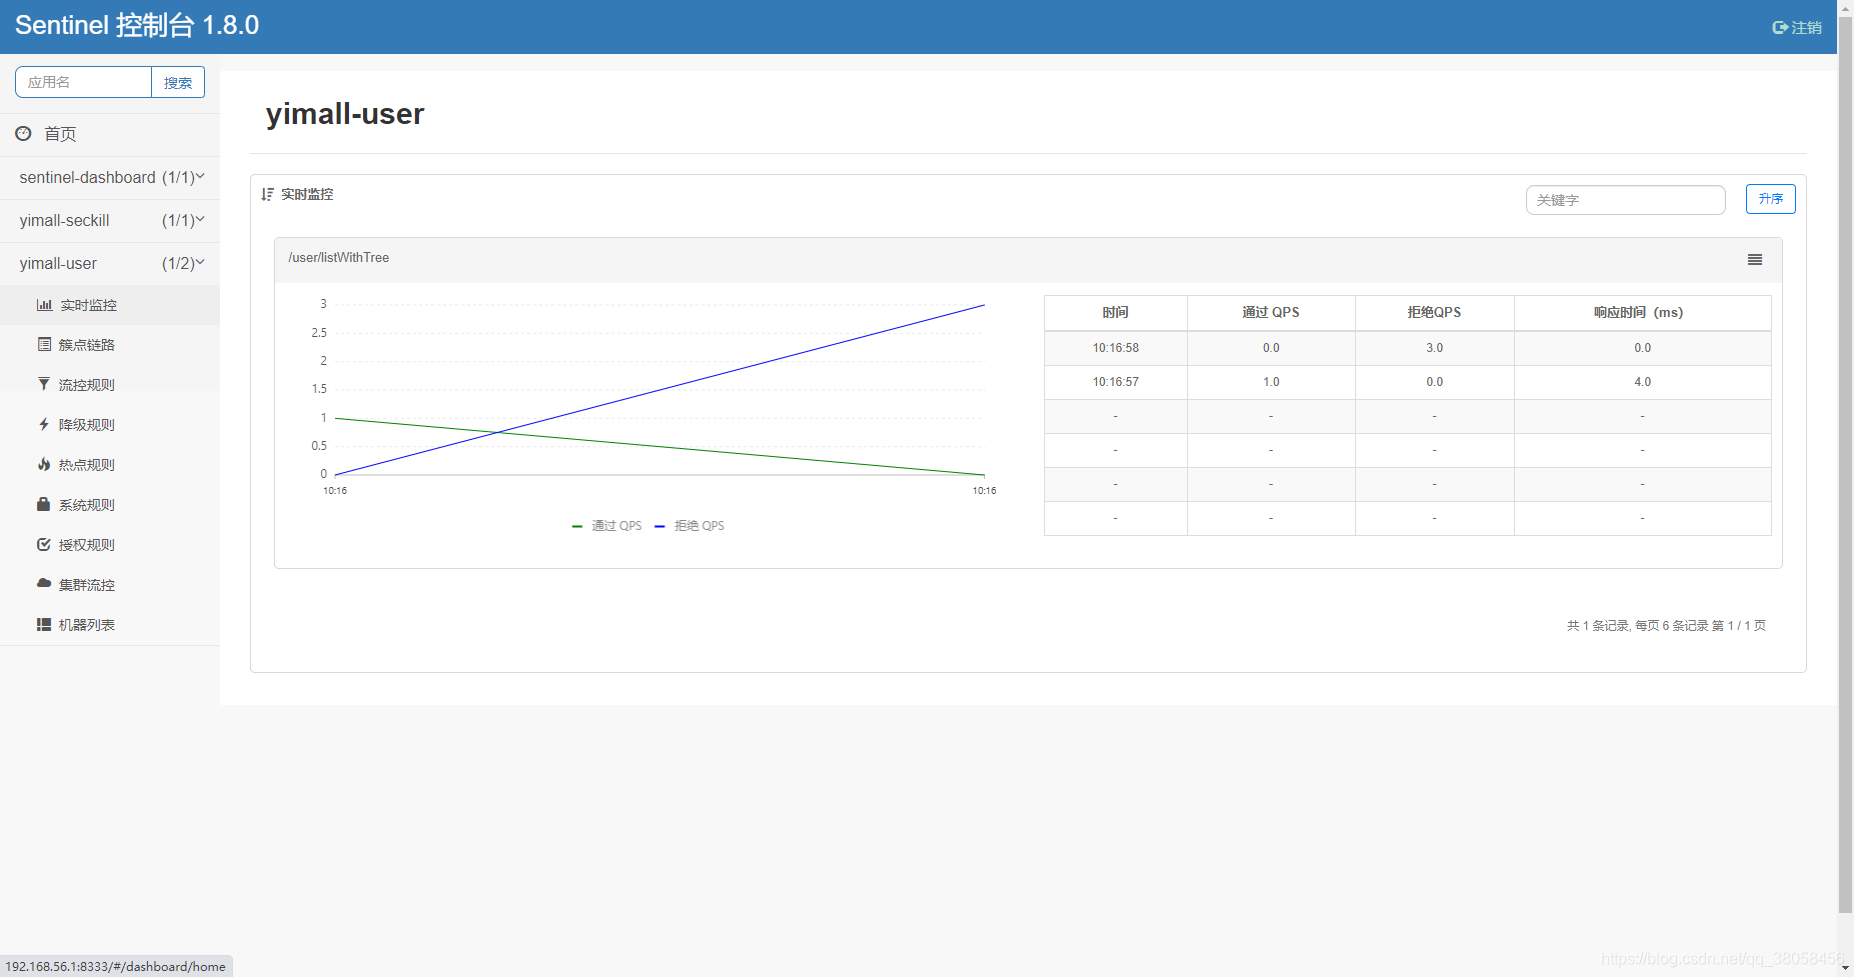Go to 首页 home link
Screen dimensions: 1854x977
[110, 134]
